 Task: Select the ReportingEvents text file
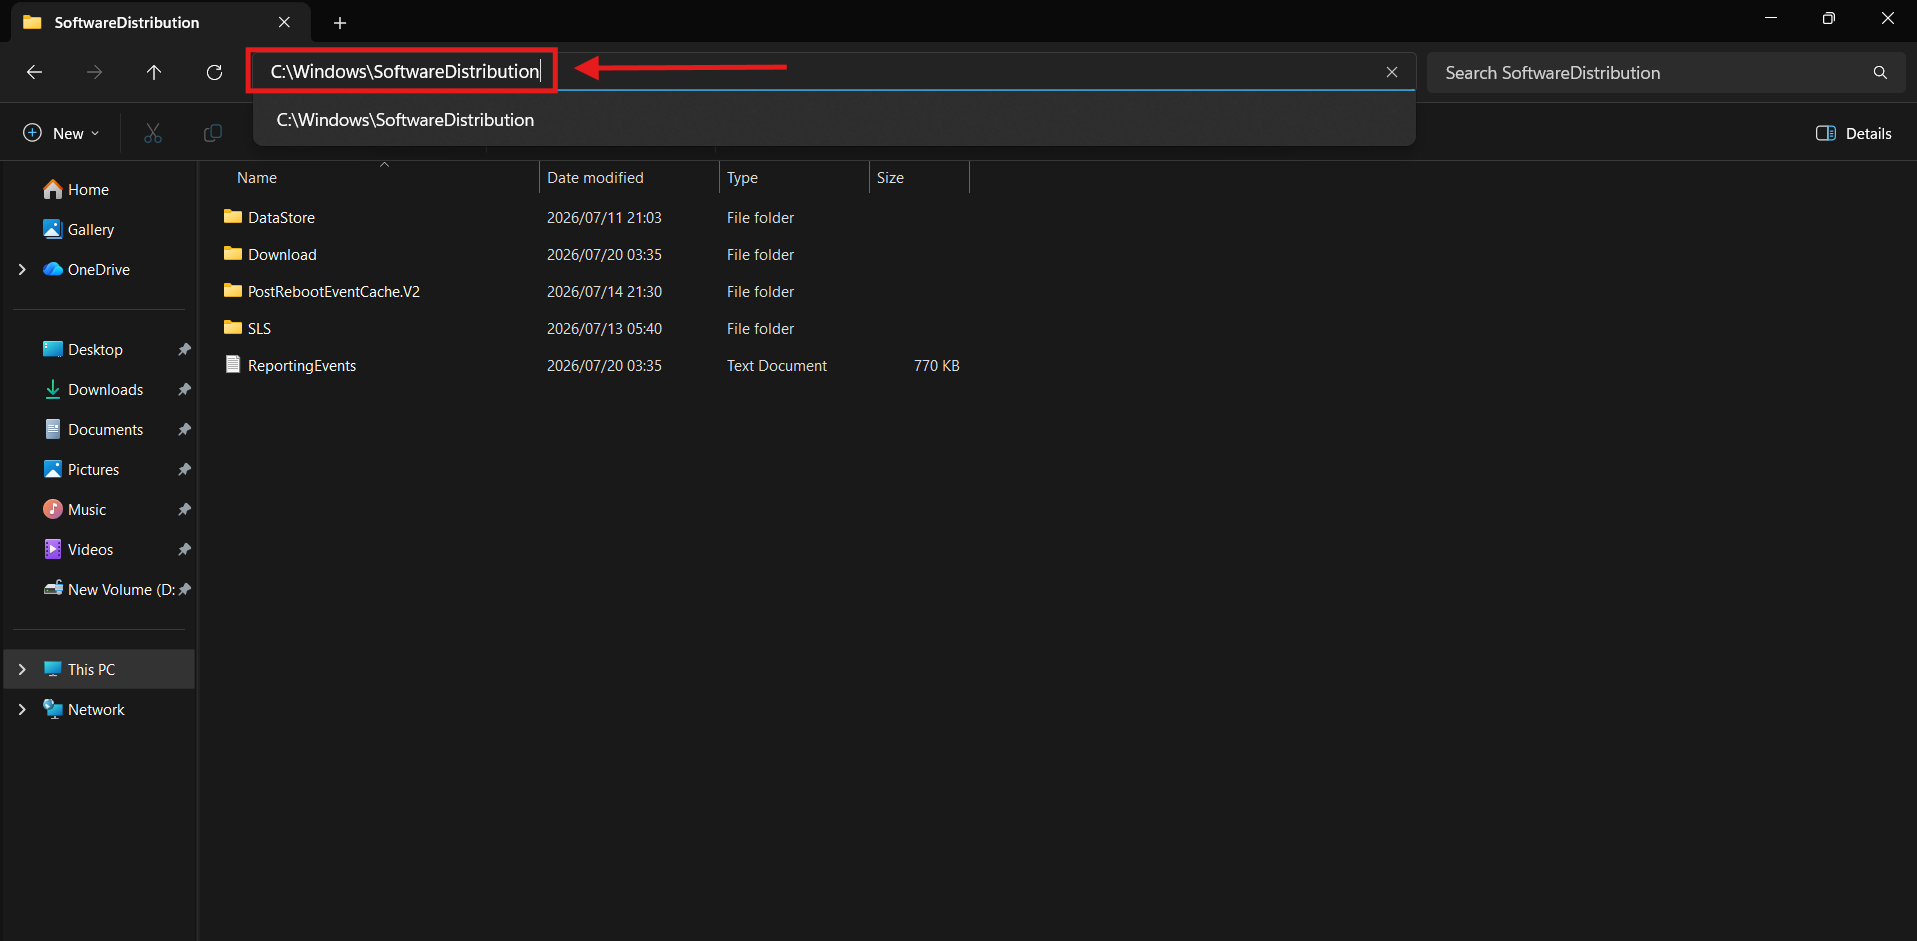302,365
